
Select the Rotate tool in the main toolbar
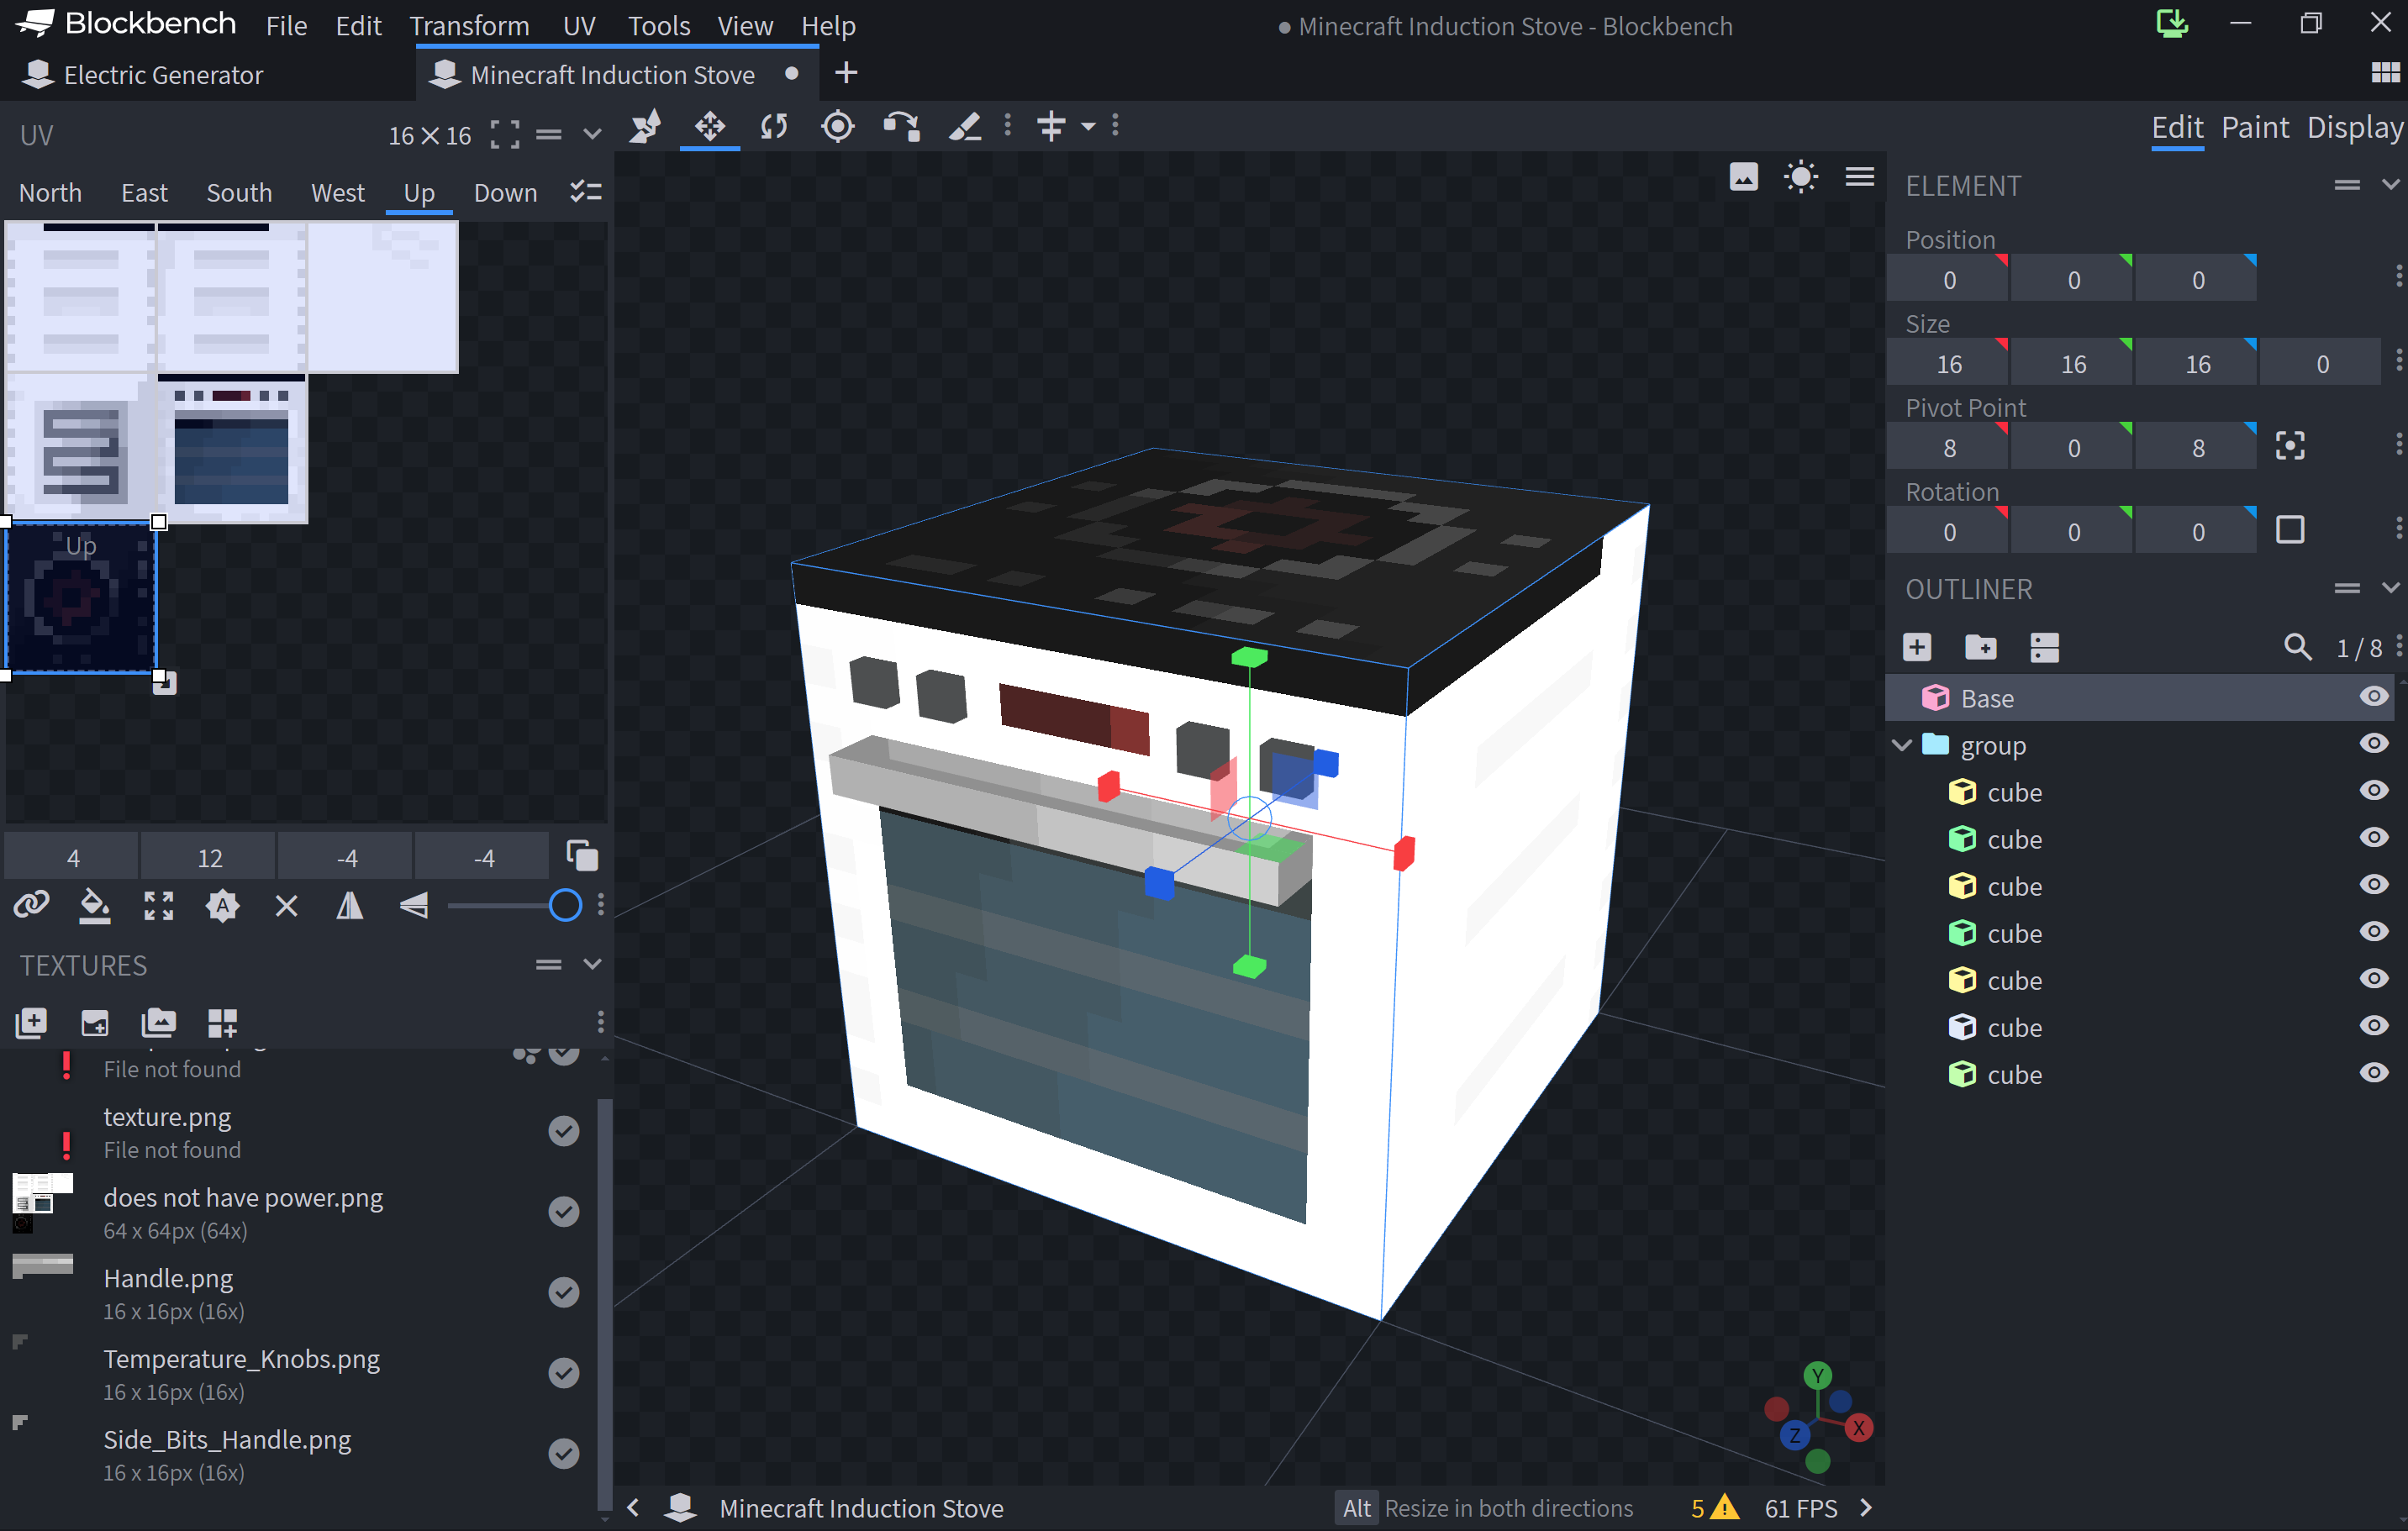click(x=774, y=127)
